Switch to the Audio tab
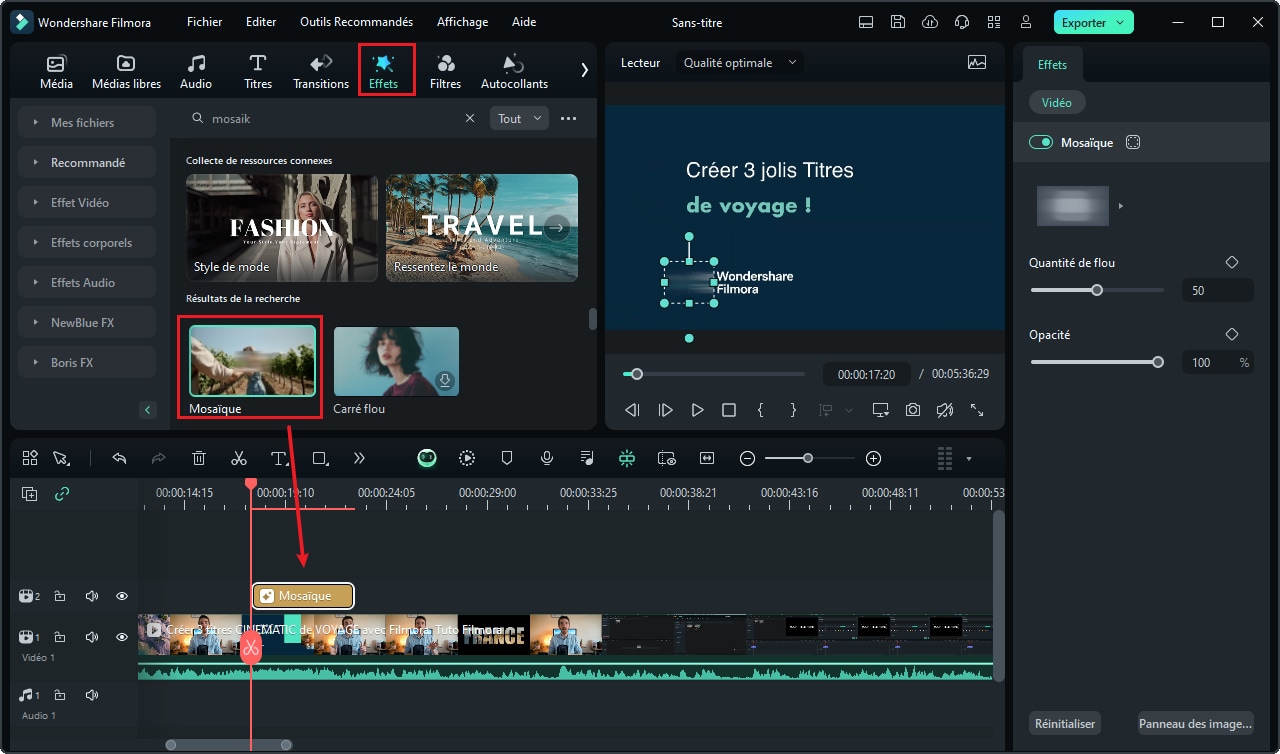 point(196,72)
